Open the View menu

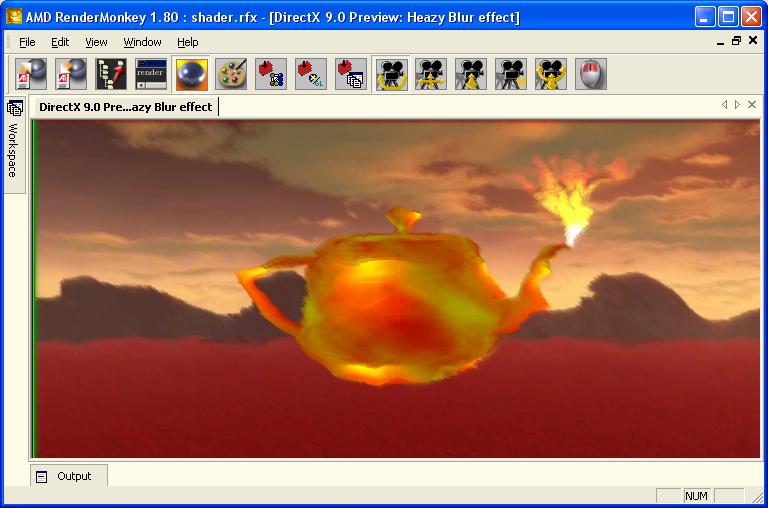(96, 42)
